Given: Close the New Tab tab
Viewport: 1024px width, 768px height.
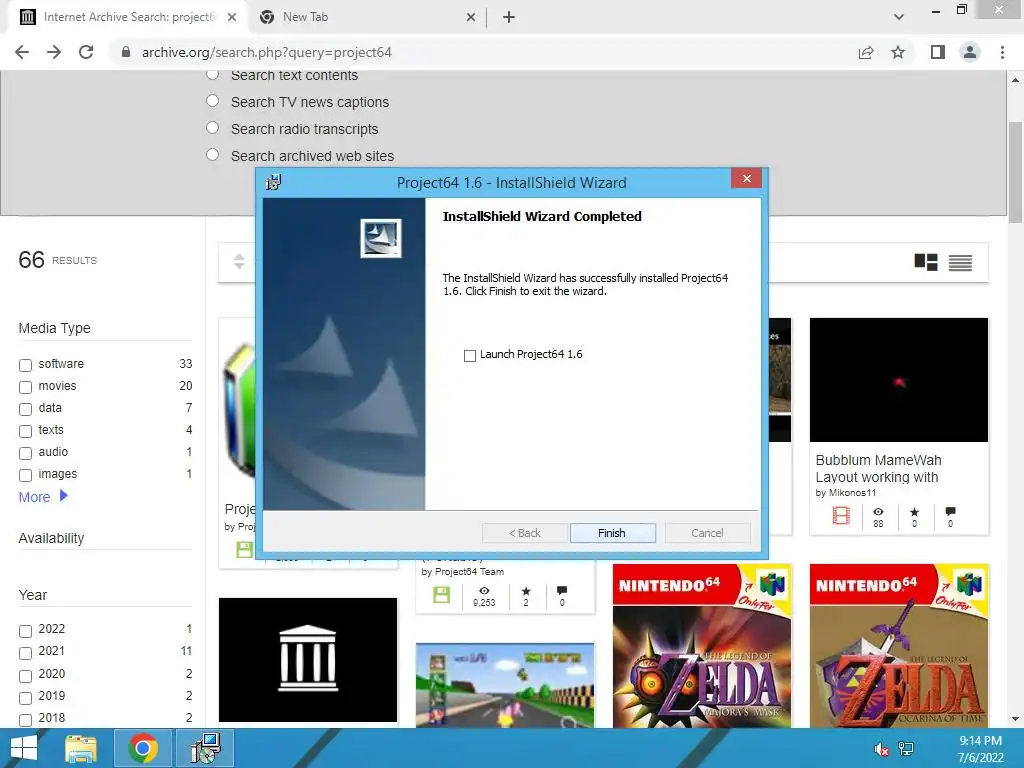Looking at the screenshot, I should coord(471,17).
